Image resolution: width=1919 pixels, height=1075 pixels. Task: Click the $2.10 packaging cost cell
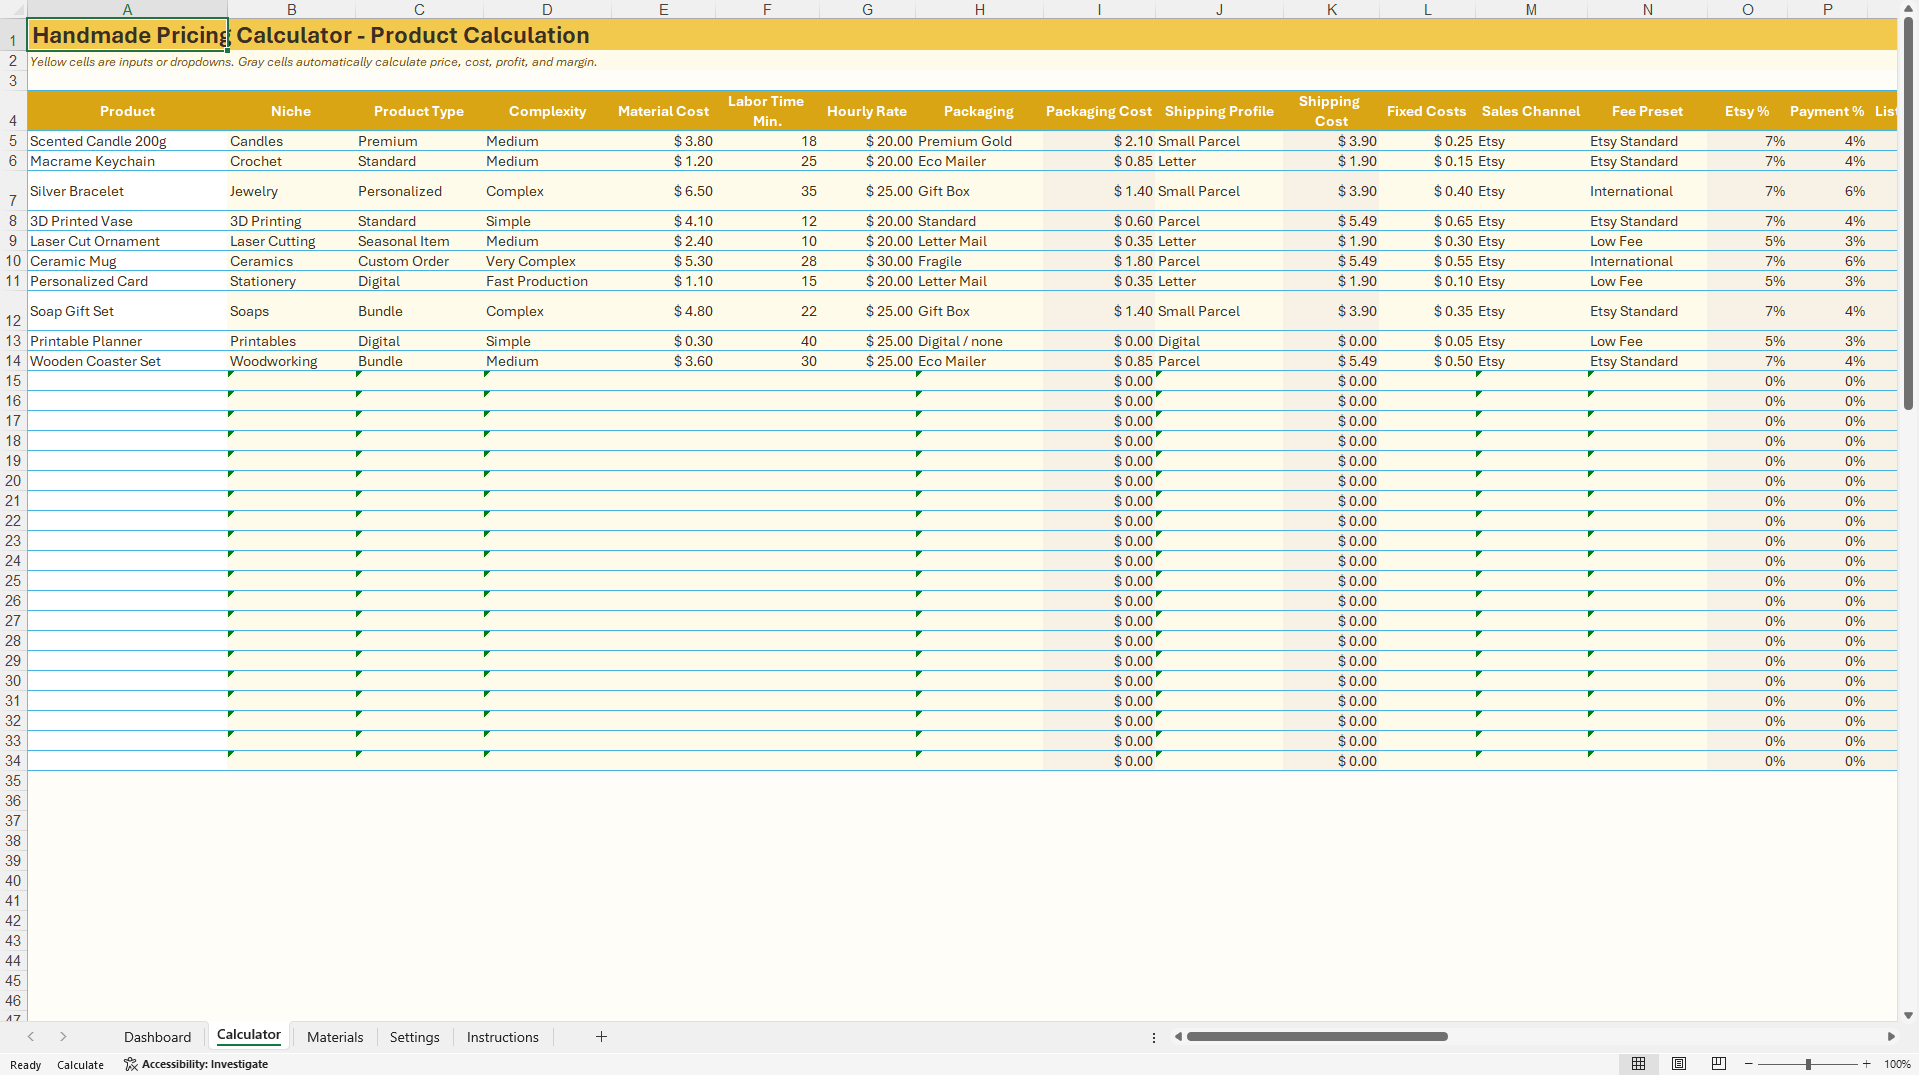point(1099,141)
